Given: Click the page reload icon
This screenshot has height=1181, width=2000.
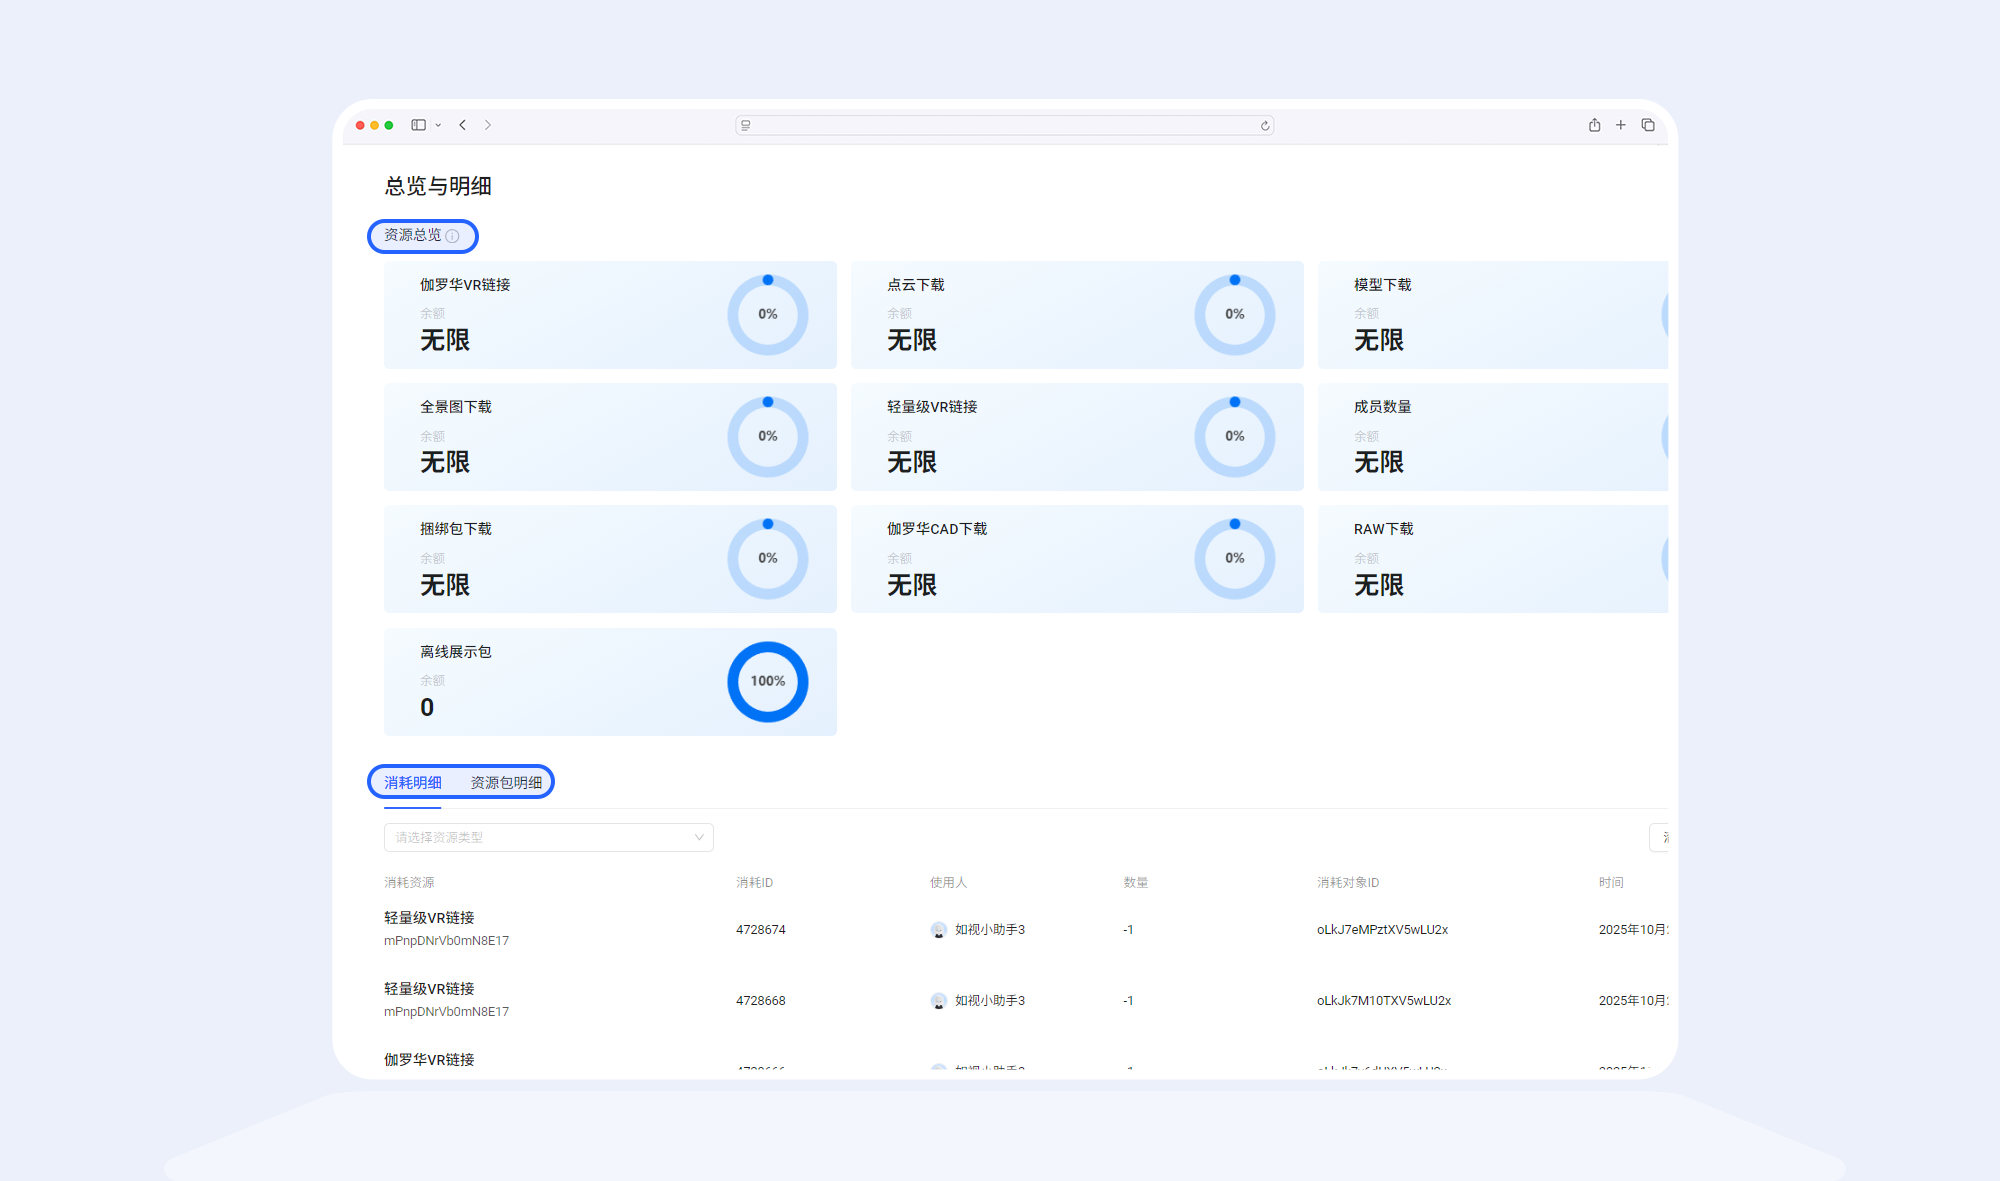Looking at the screenshot, I should (x=1263, y=125).
